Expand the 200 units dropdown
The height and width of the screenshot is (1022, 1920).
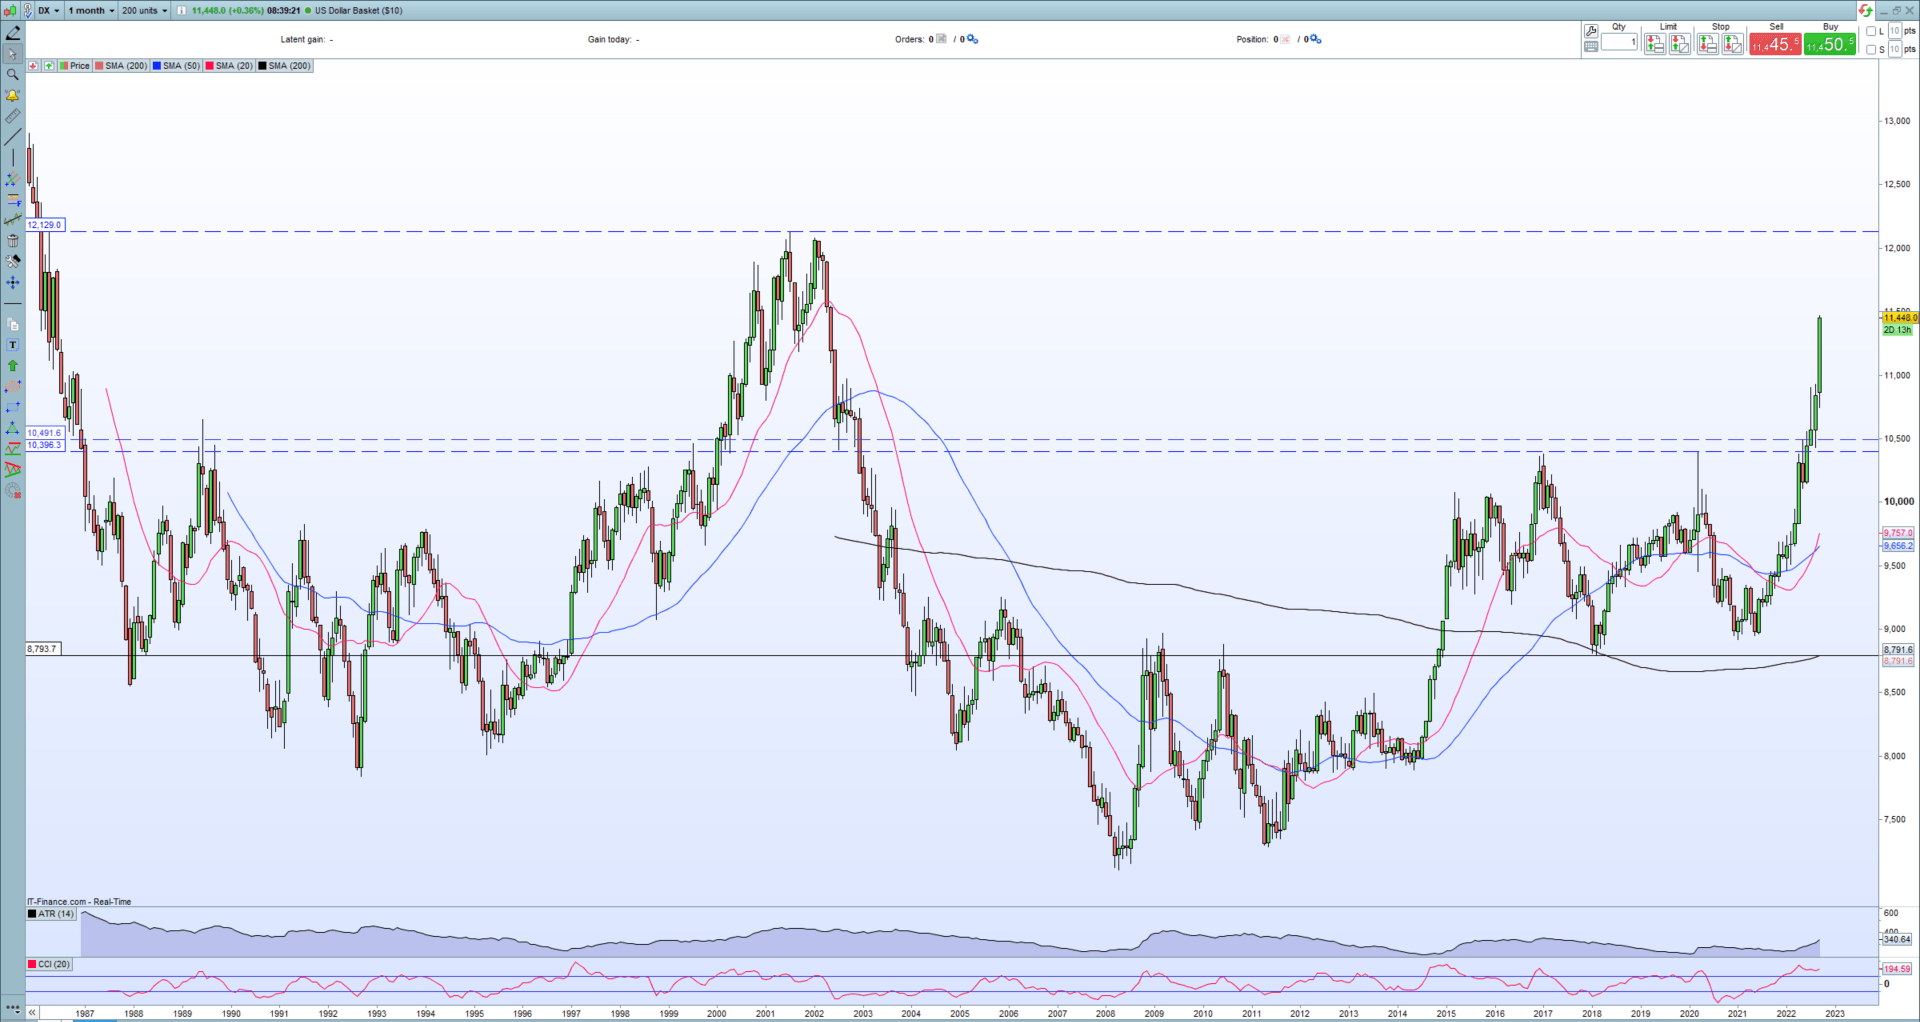pos(144,10)
